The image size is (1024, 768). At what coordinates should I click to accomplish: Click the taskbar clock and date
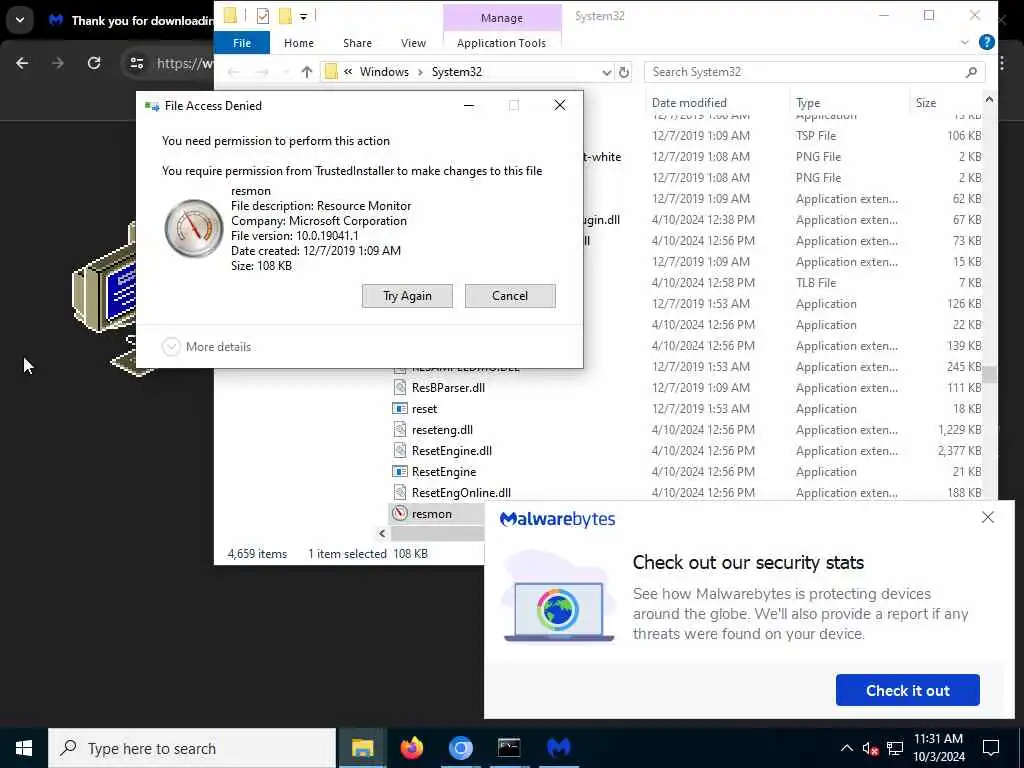click(938, 748)
